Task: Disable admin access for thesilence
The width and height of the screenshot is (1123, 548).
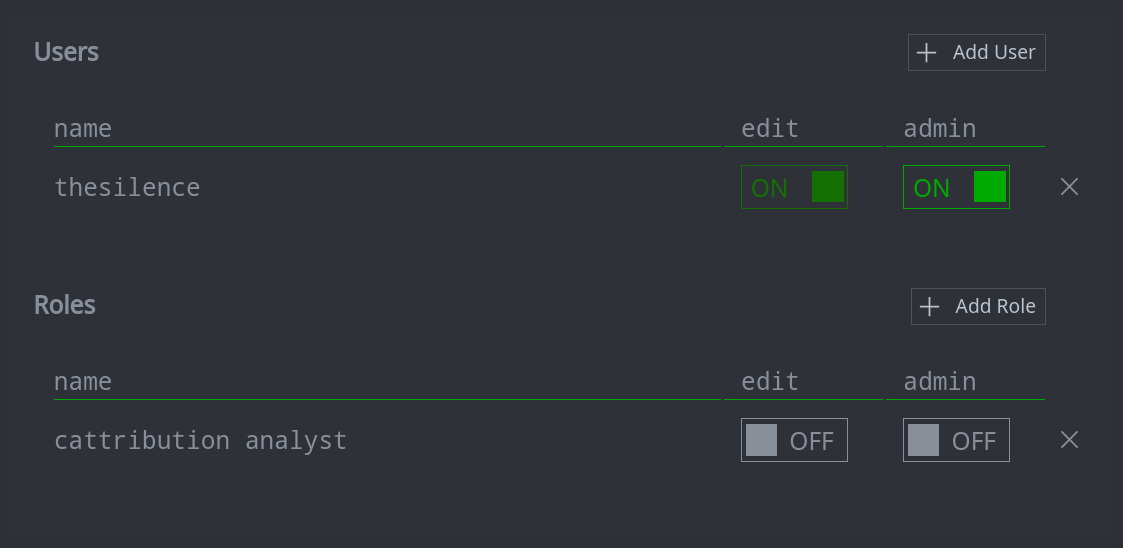Action: pos(956,187)
